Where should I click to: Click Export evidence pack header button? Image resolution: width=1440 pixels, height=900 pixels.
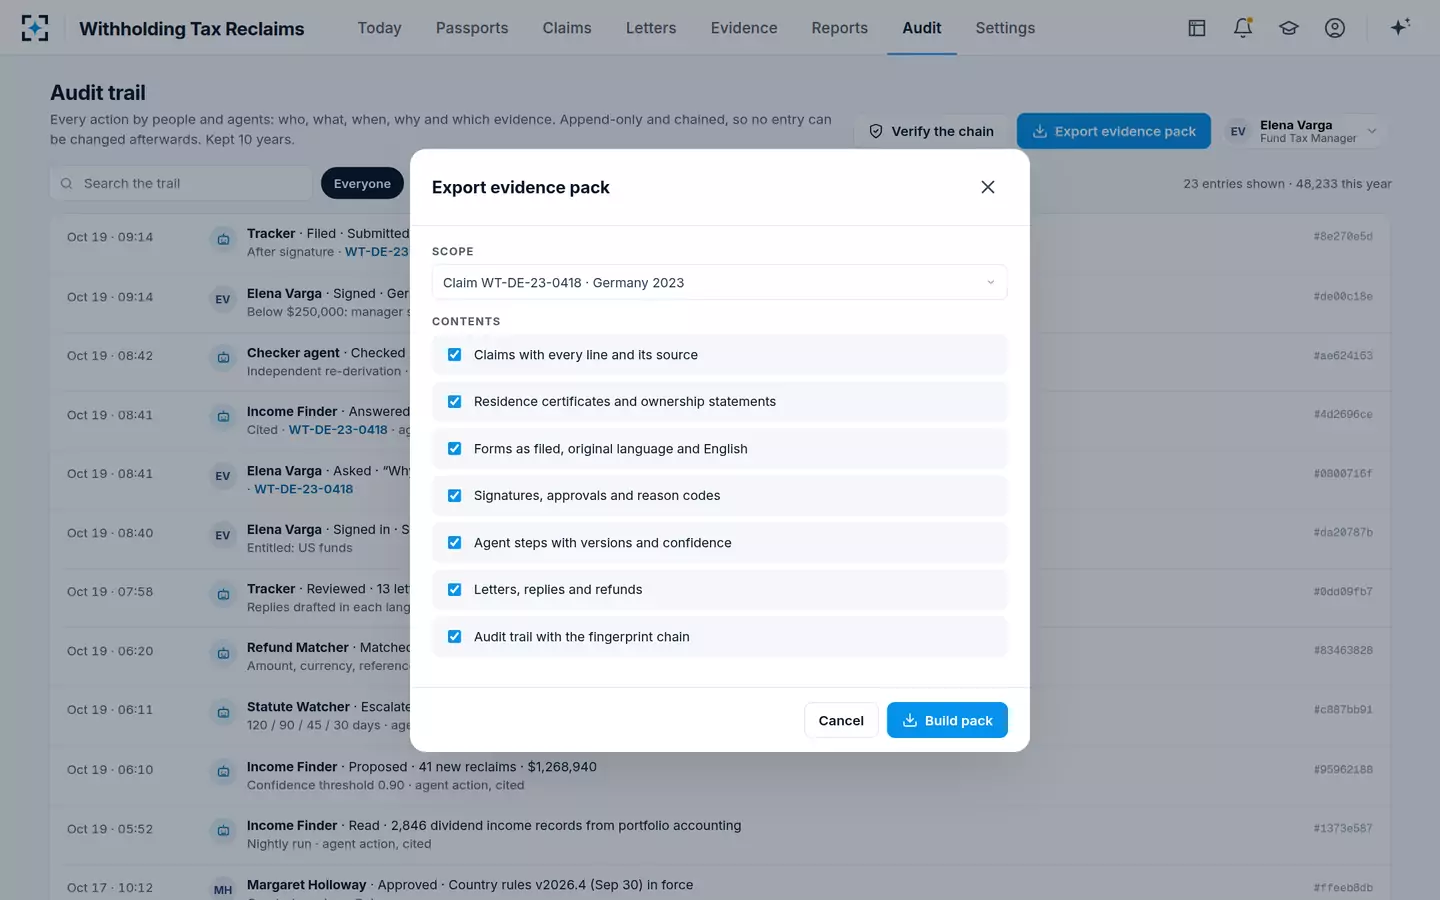pos(1114,131)
